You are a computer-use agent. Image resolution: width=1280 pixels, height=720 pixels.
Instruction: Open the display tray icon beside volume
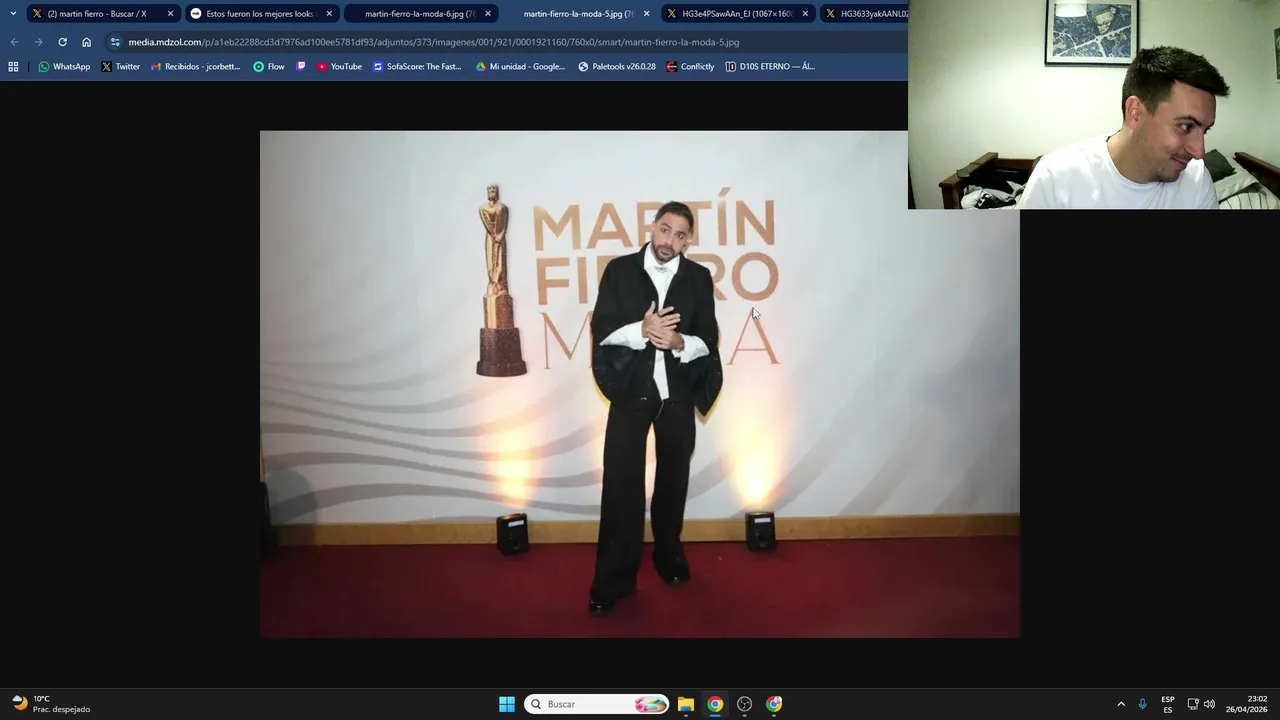1193,704
